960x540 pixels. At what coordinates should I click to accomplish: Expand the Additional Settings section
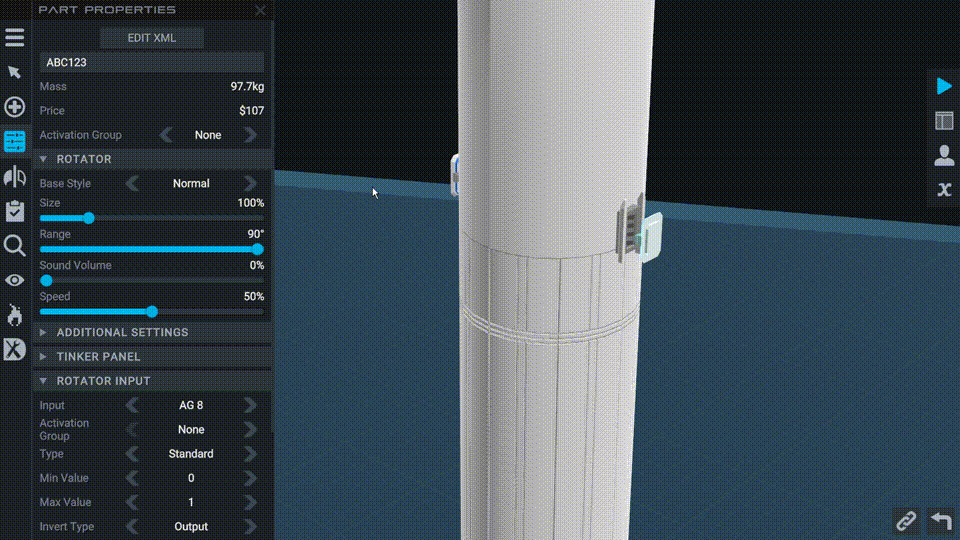pos(44,332)
